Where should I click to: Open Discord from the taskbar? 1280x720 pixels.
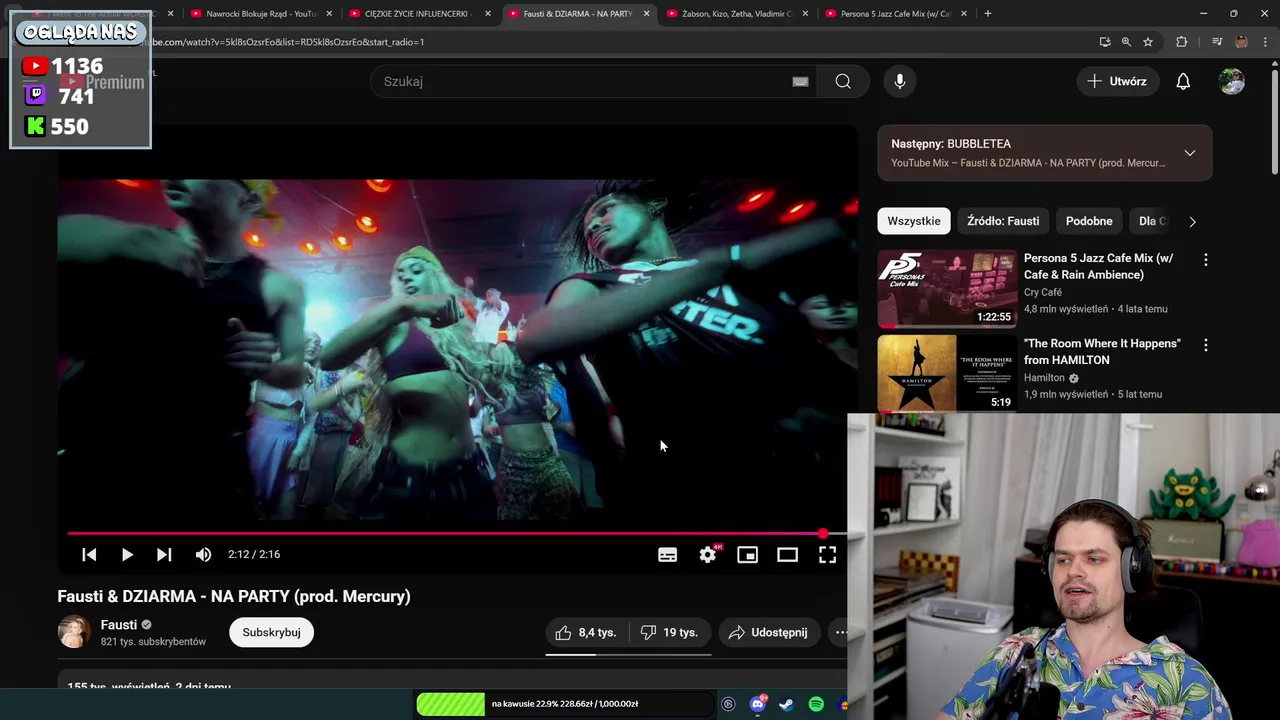(x=758, y=704)
